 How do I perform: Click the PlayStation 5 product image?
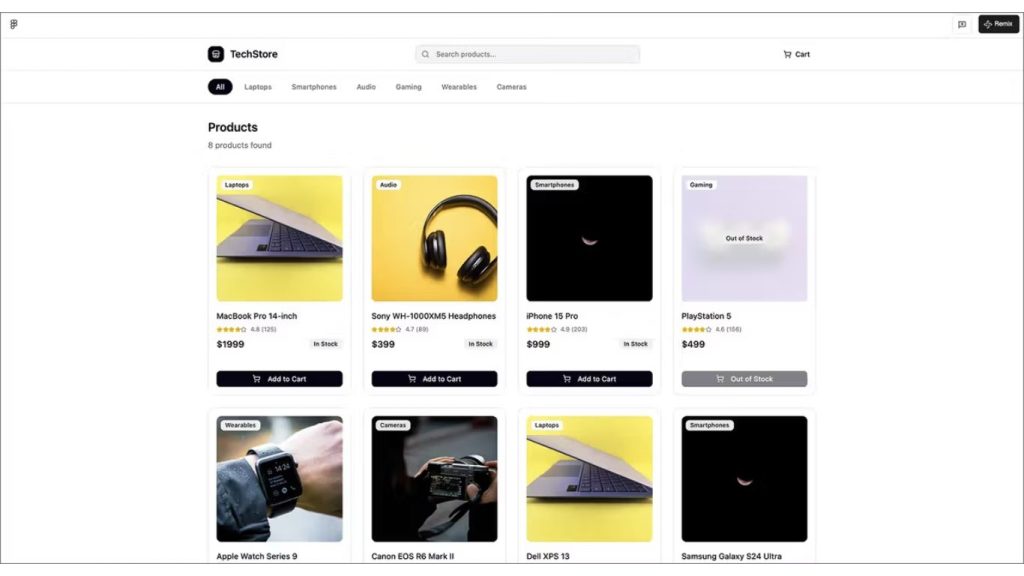tap(744, 239)
